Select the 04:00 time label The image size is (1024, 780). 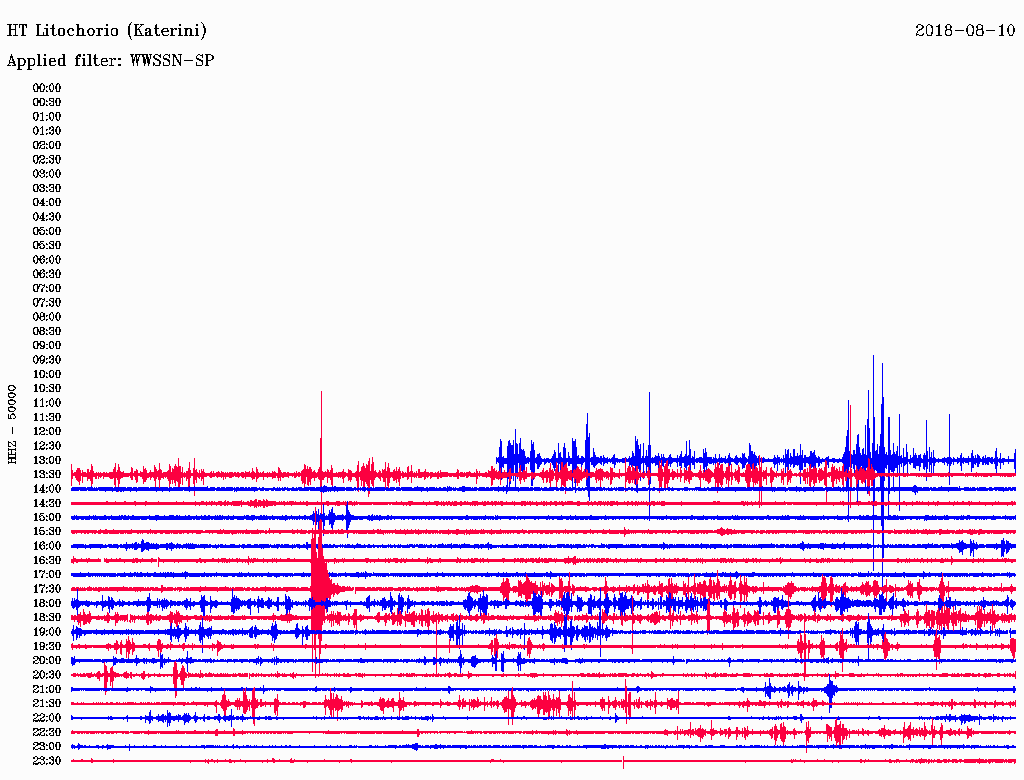point(47,203)
